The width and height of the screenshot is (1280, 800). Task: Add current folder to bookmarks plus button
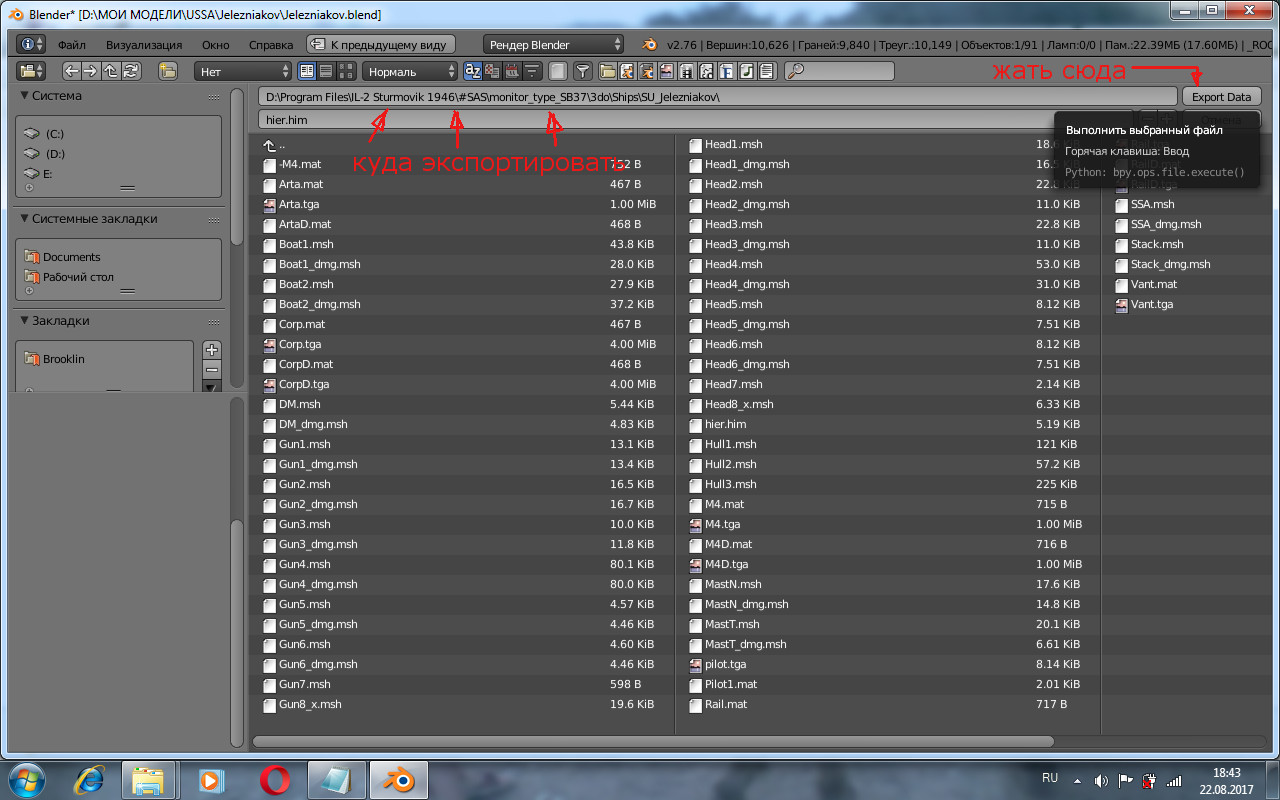(x=212, y=350)
